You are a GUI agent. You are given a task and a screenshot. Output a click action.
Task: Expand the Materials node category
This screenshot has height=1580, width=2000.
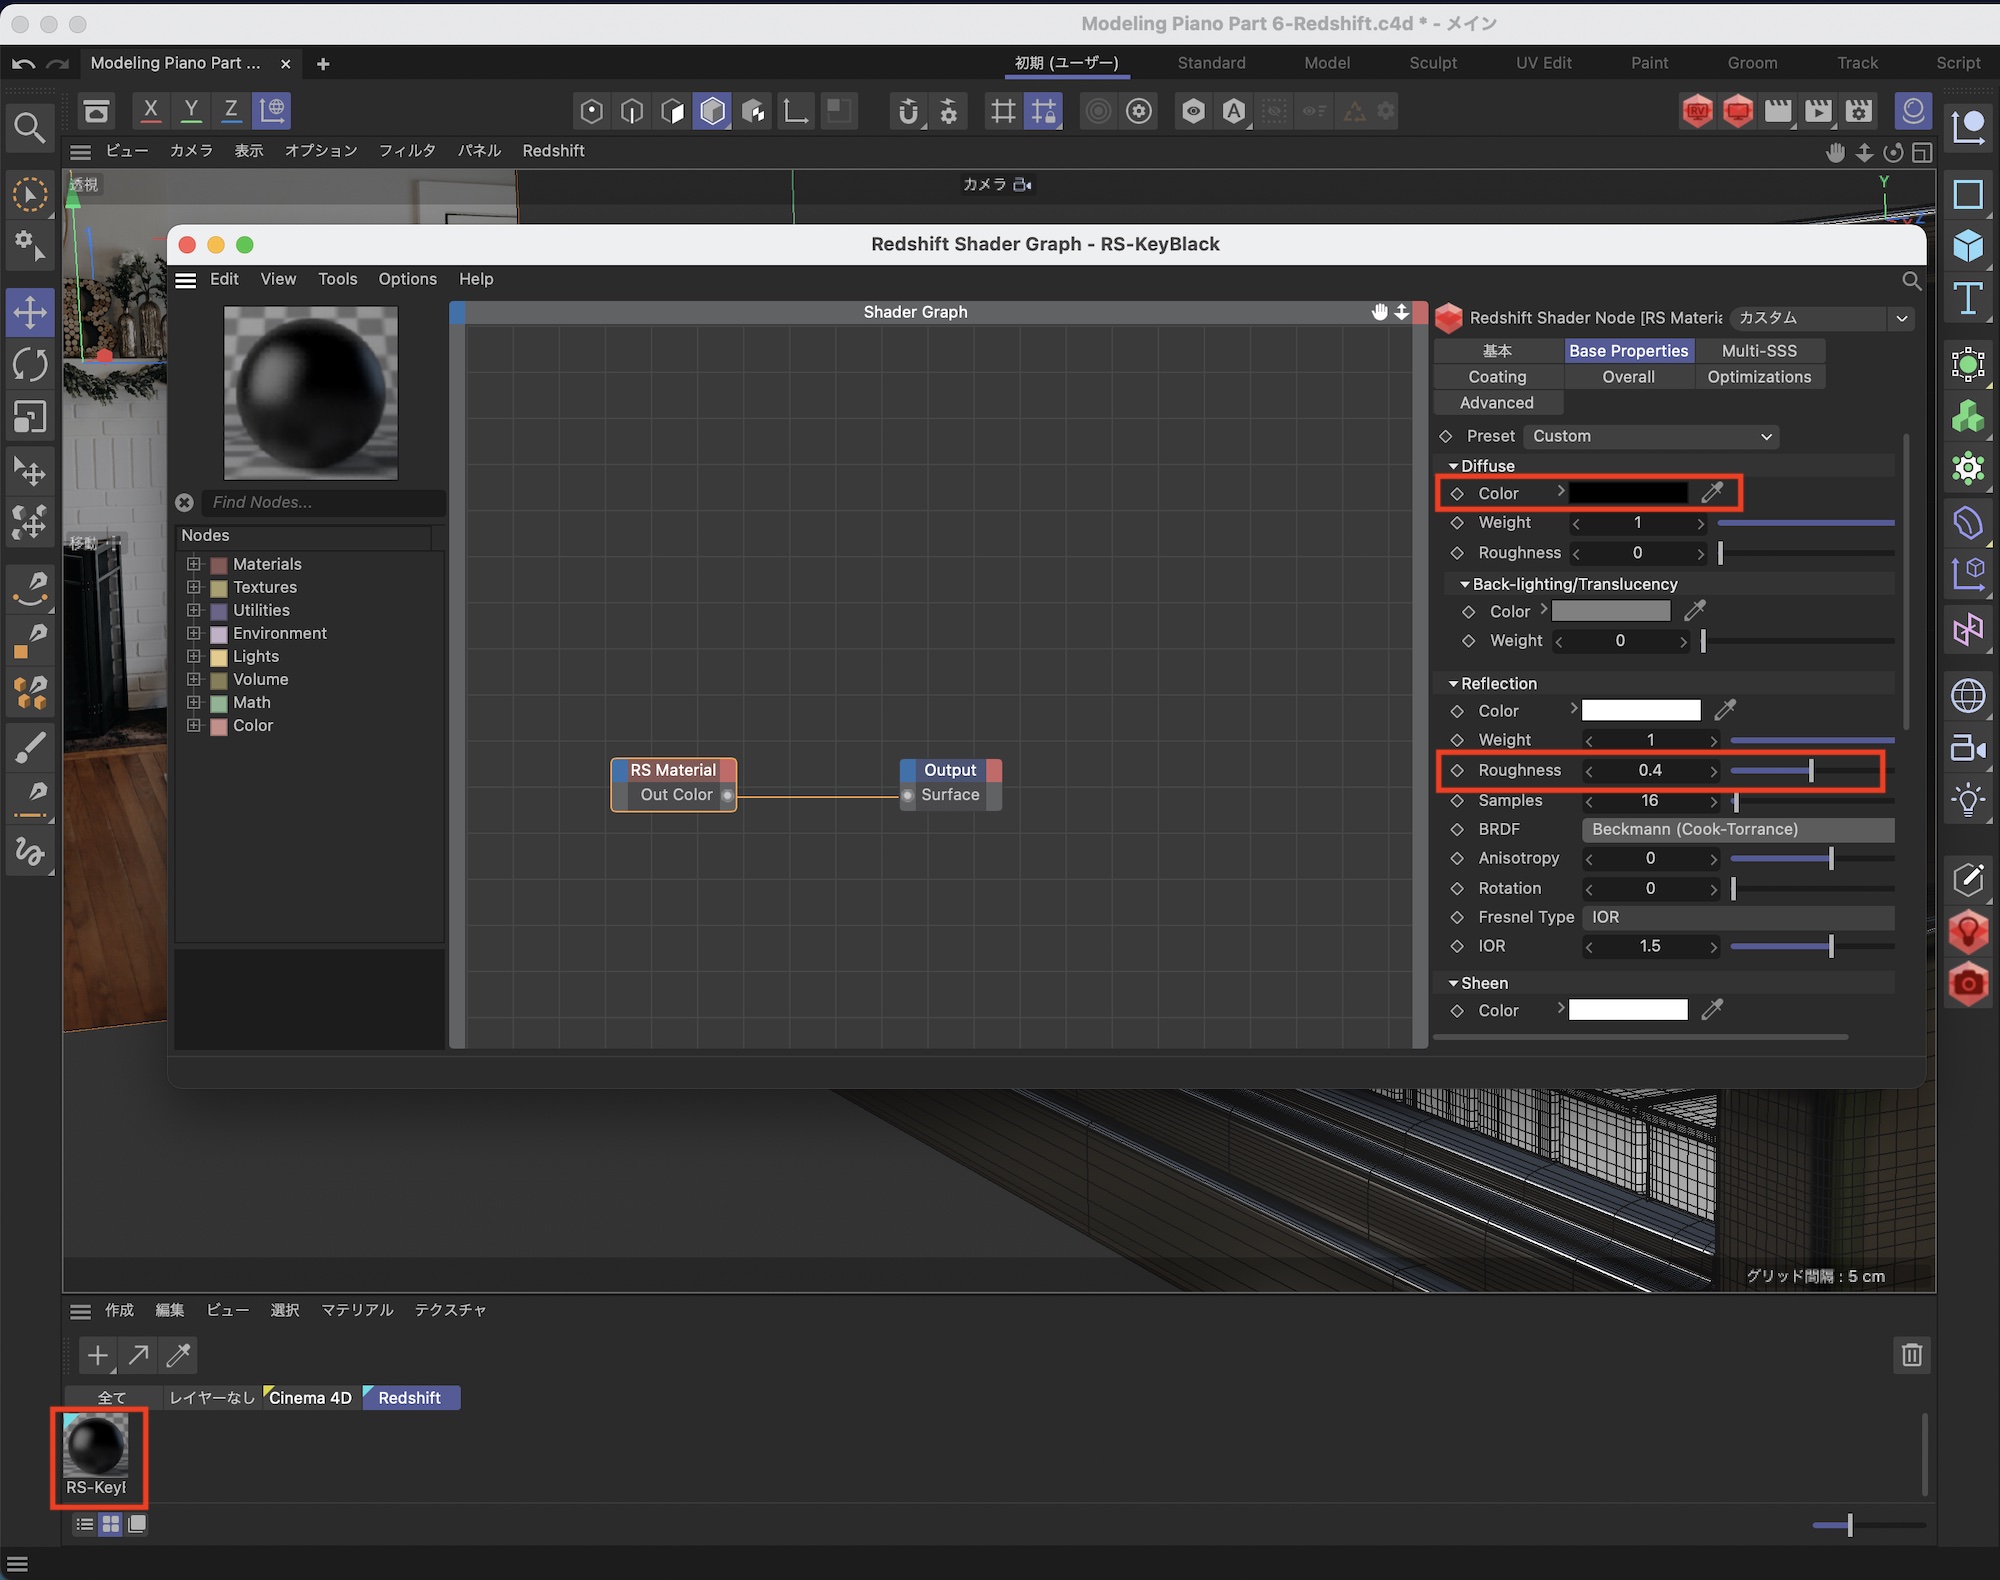(194, 564)
